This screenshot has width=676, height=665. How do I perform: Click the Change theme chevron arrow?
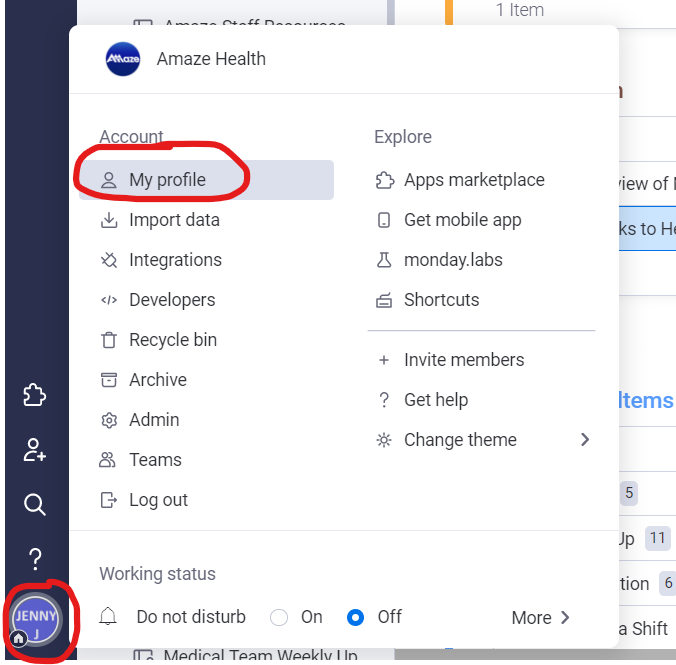coord(585,439)
